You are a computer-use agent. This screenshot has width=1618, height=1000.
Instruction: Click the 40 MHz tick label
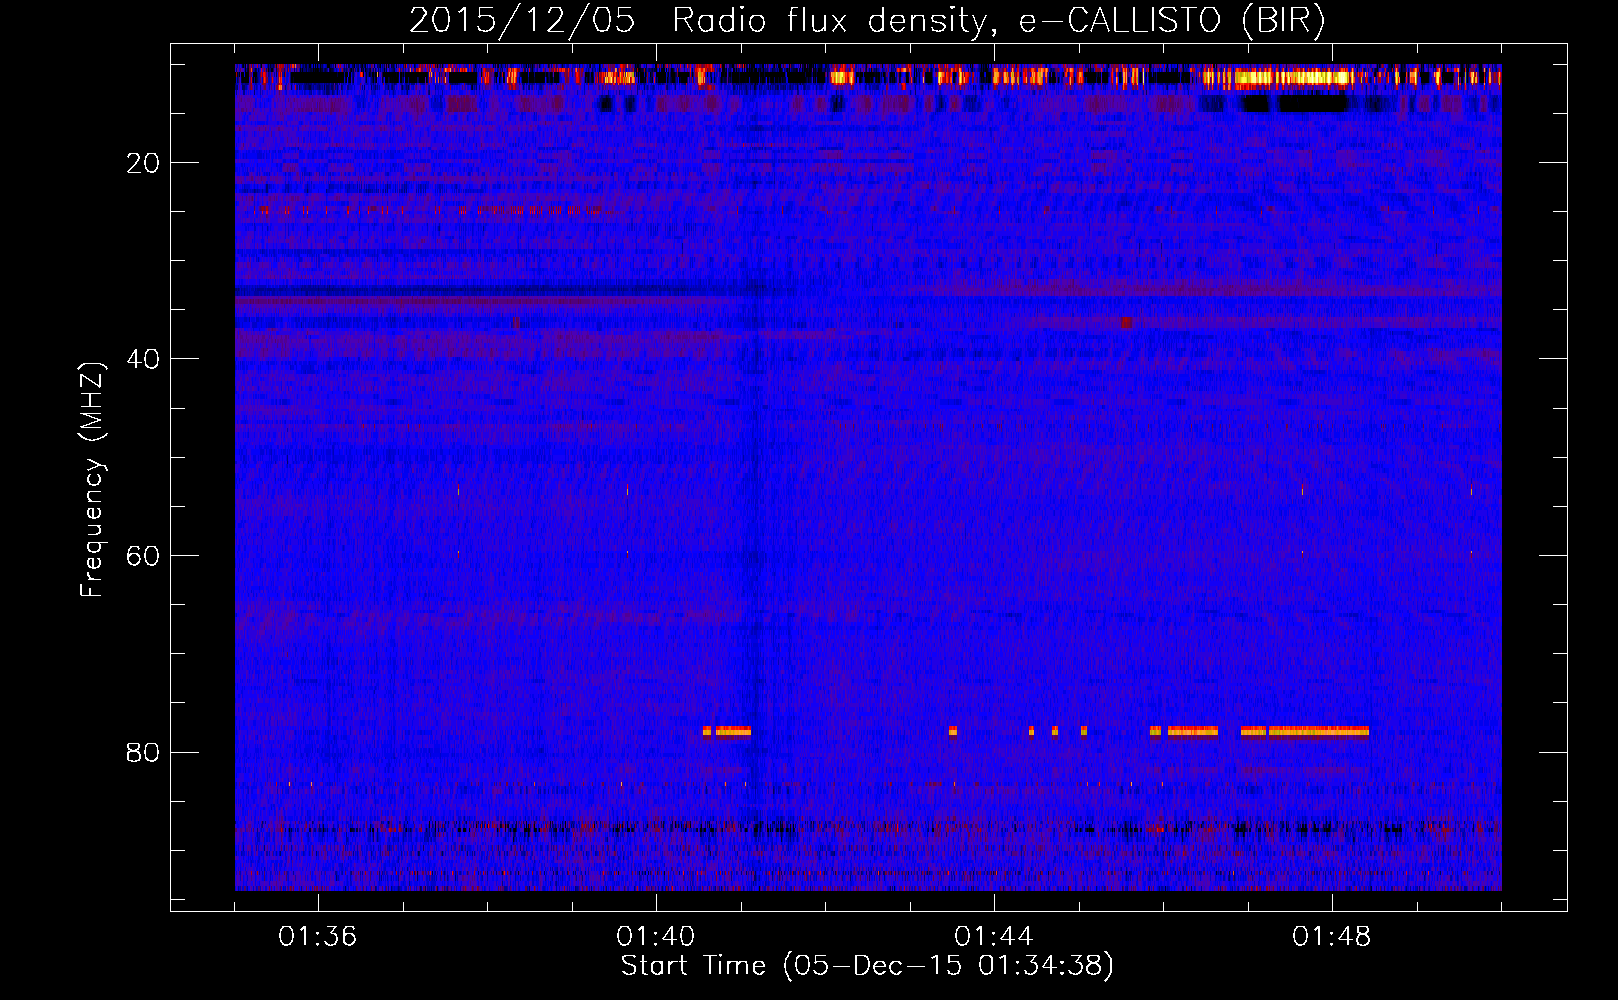143,359
